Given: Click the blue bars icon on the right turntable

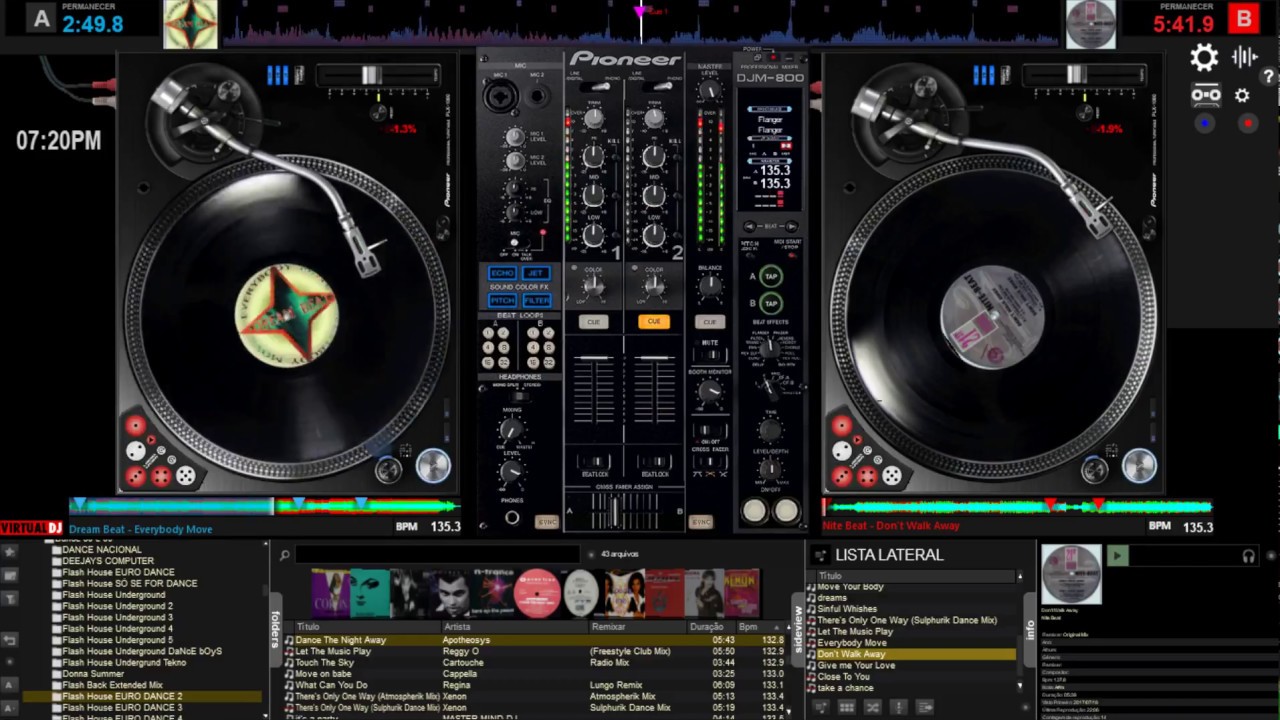Looking at the screenshot, I should [983, 75].
